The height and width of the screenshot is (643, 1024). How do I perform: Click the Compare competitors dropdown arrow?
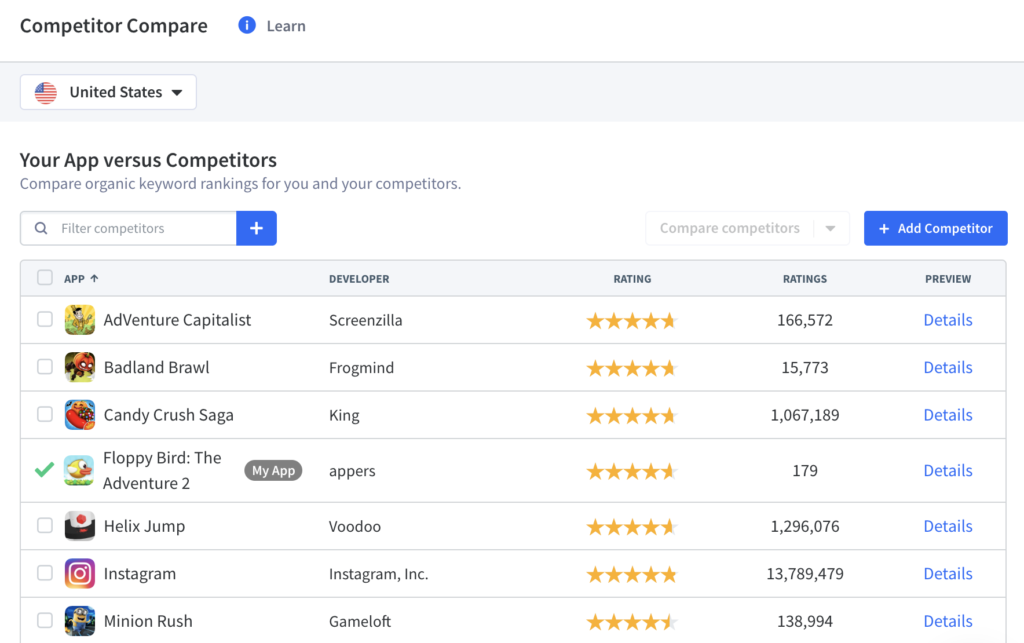831,228
